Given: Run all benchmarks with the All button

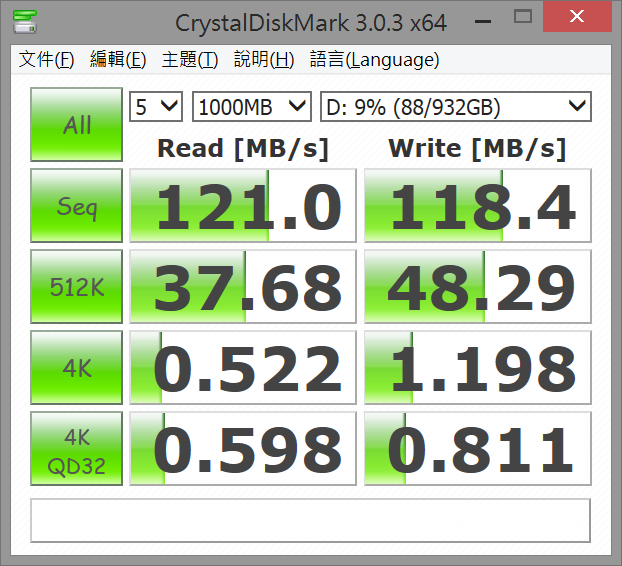Looking at the screenshot, I should point(77,125).
